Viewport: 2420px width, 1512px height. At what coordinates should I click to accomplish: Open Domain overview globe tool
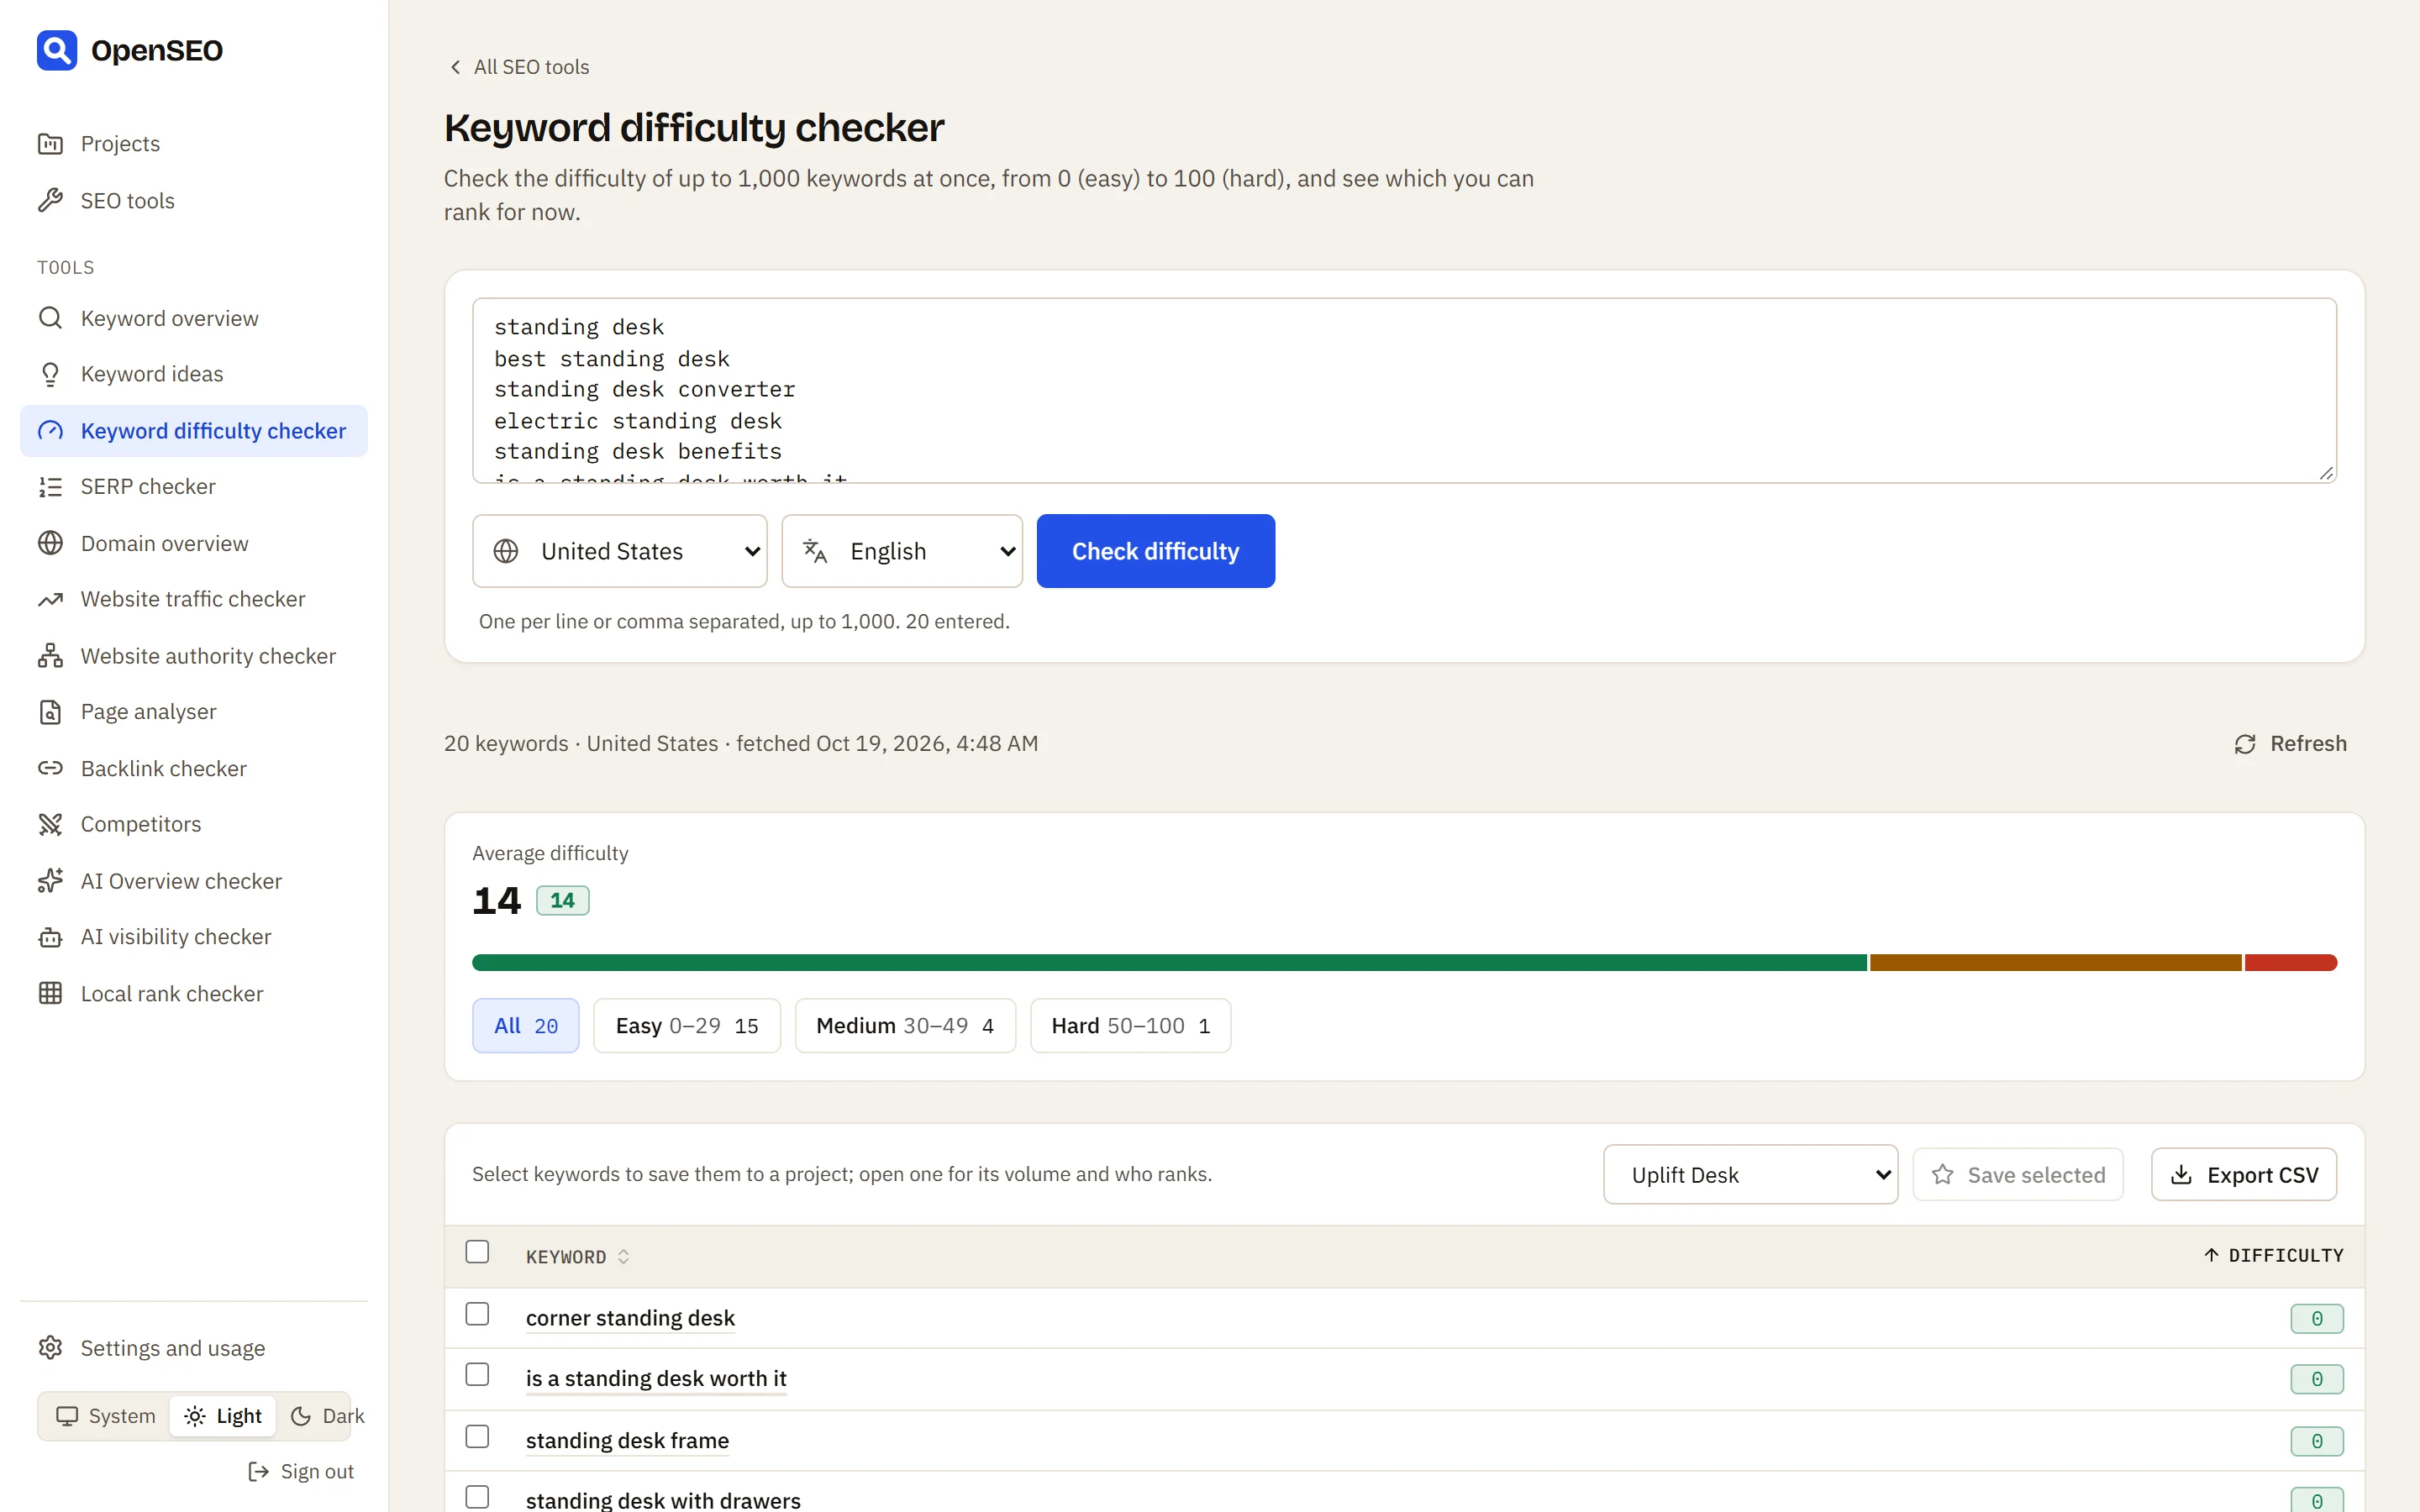coord(194,543)
